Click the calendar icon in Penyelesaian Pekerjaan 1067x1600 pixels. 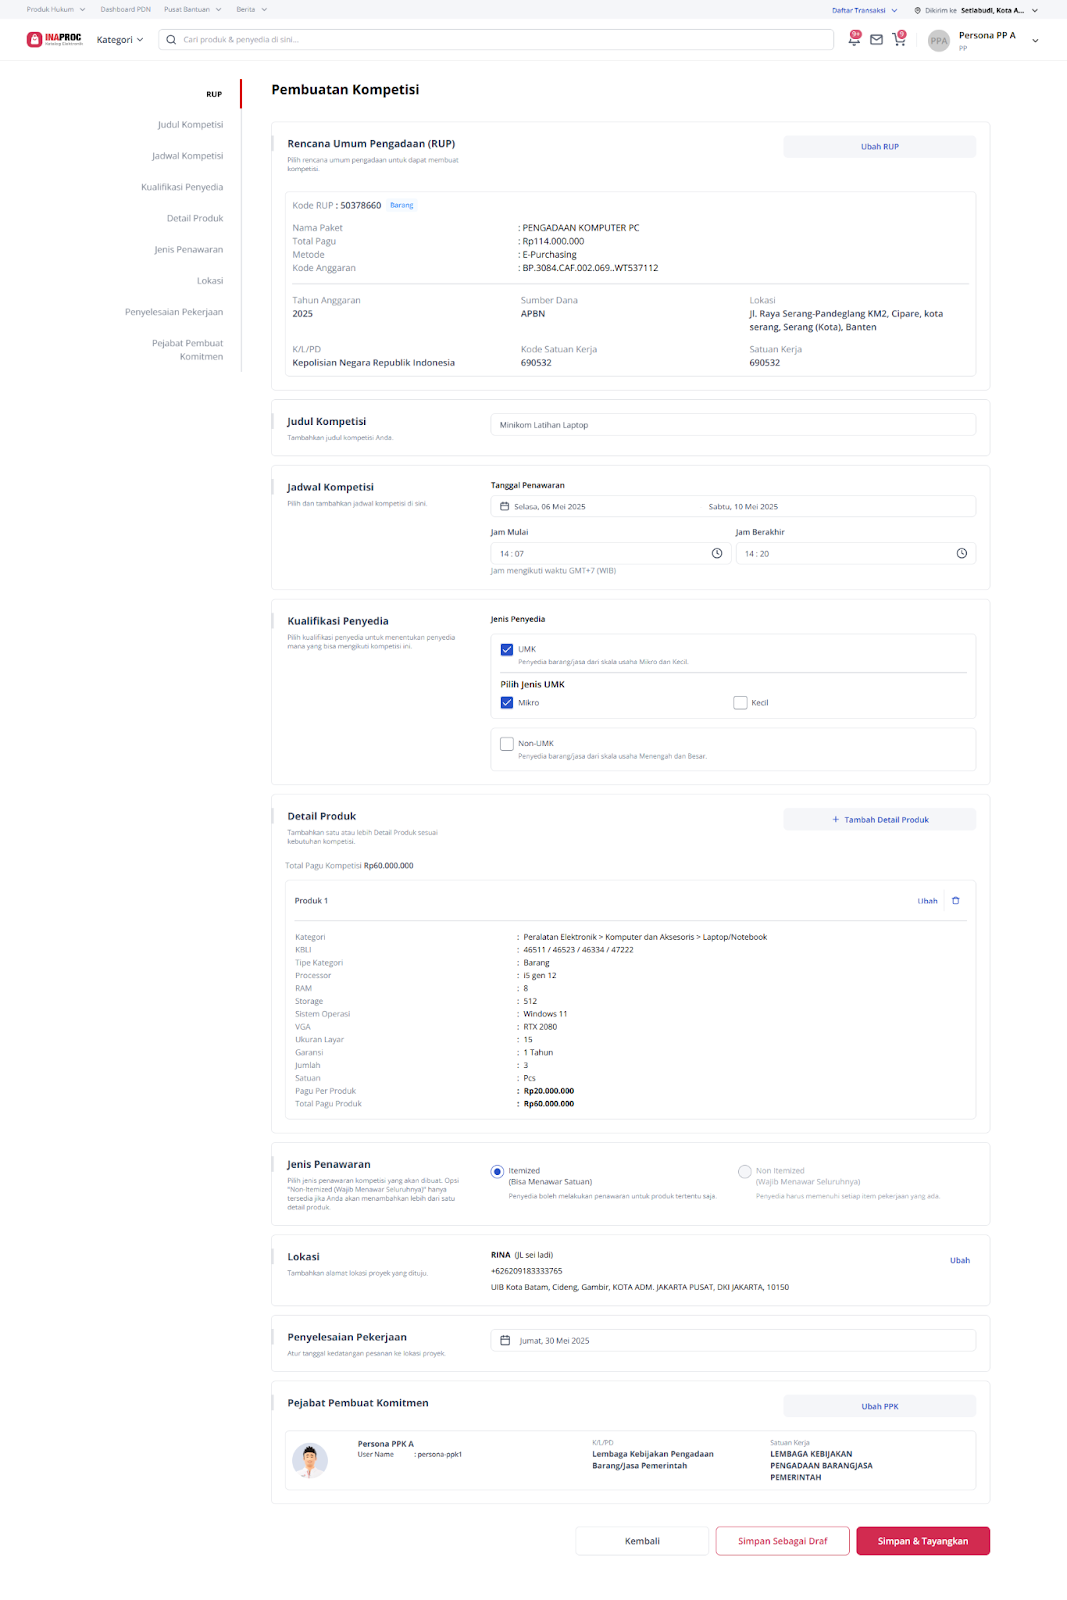505,1341
